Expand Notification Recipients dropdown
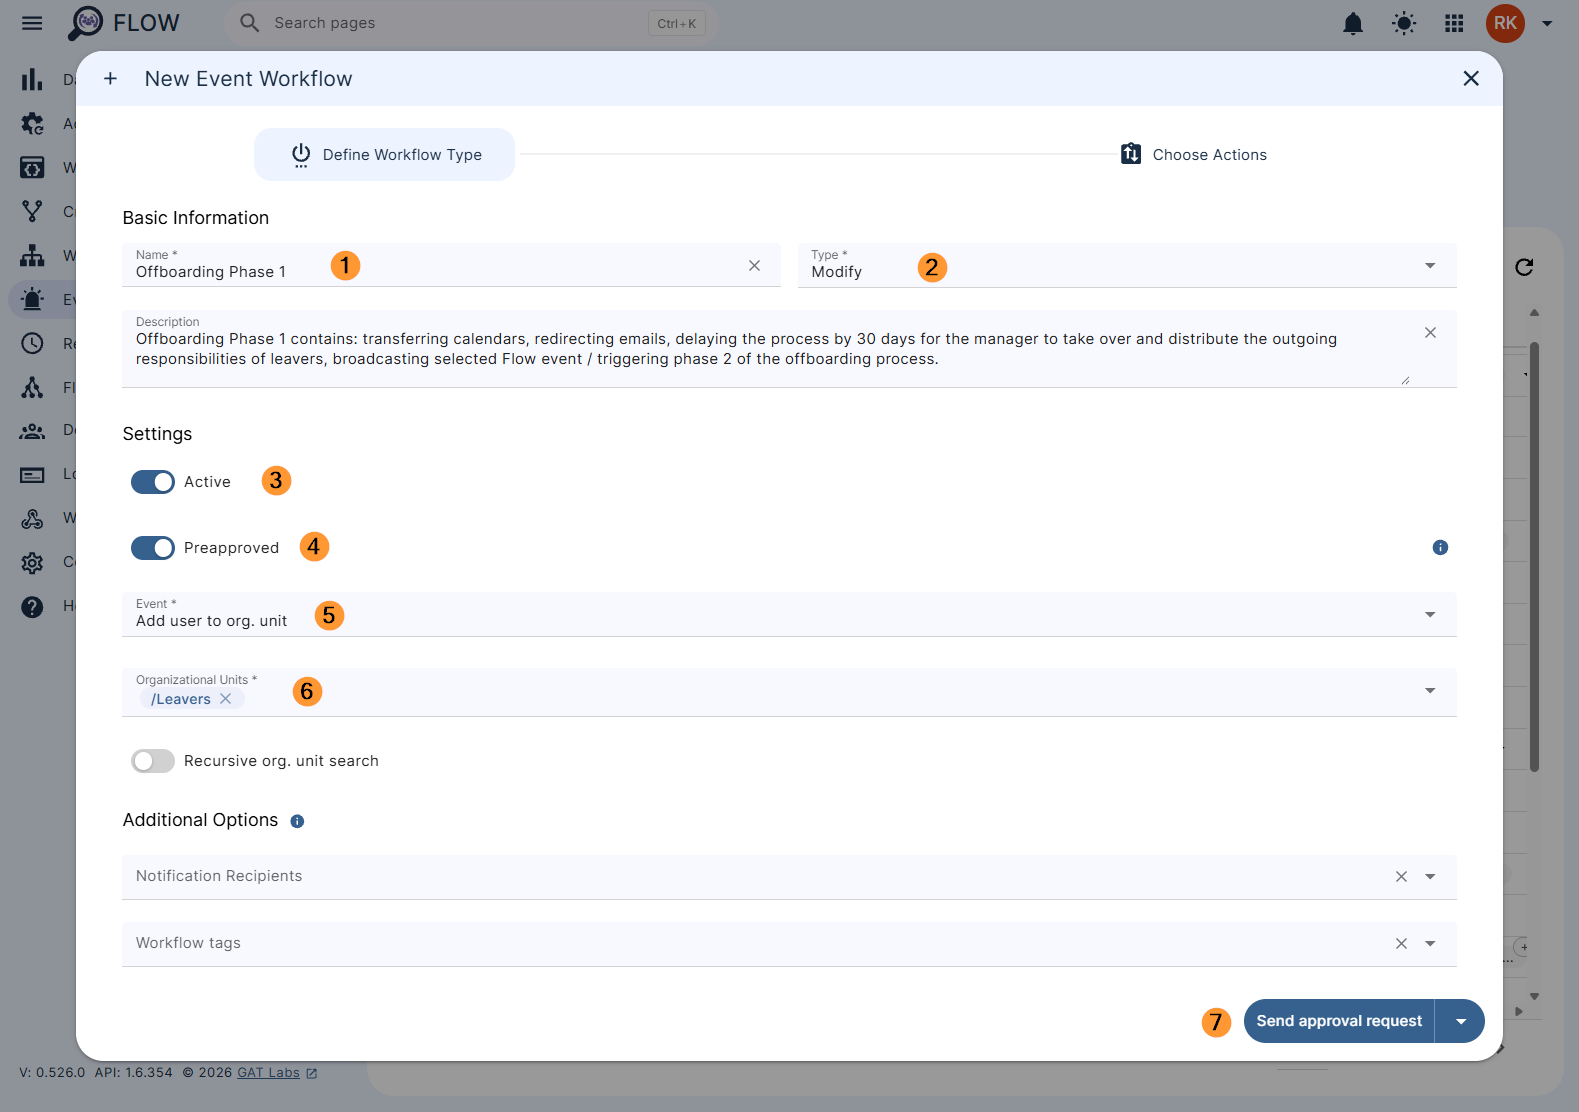1579x1112 pixels. coord(1430,877)
